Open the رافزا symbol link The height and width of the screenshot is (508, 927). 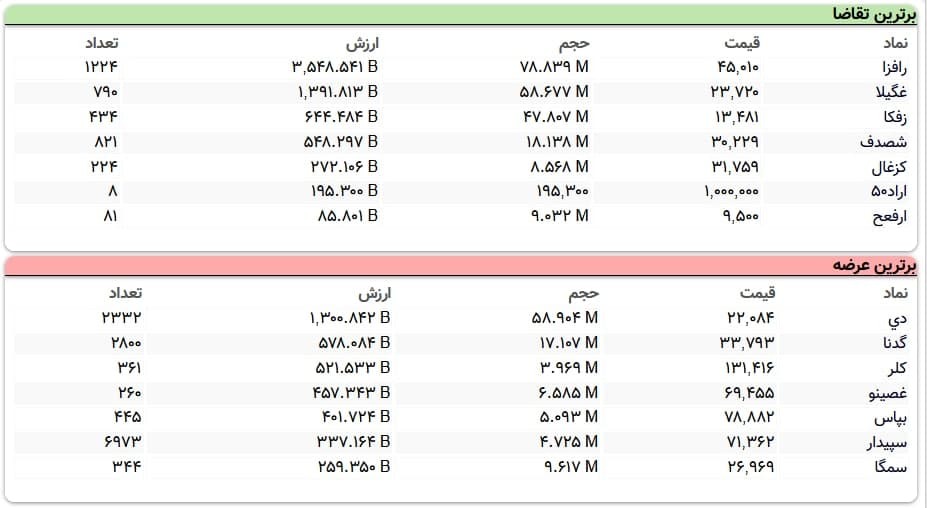click(888, 67)
